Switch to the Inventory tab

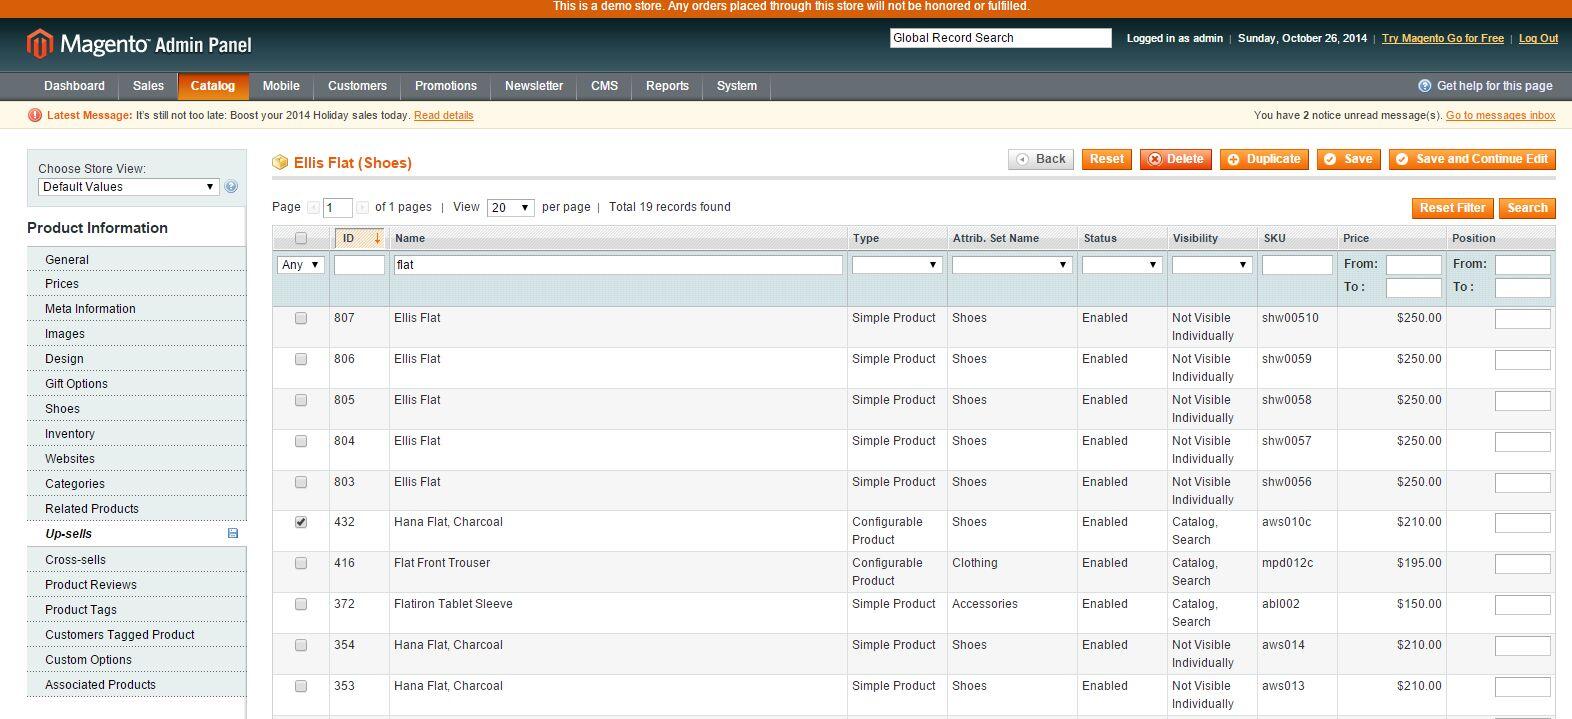[x=136, y=434]
